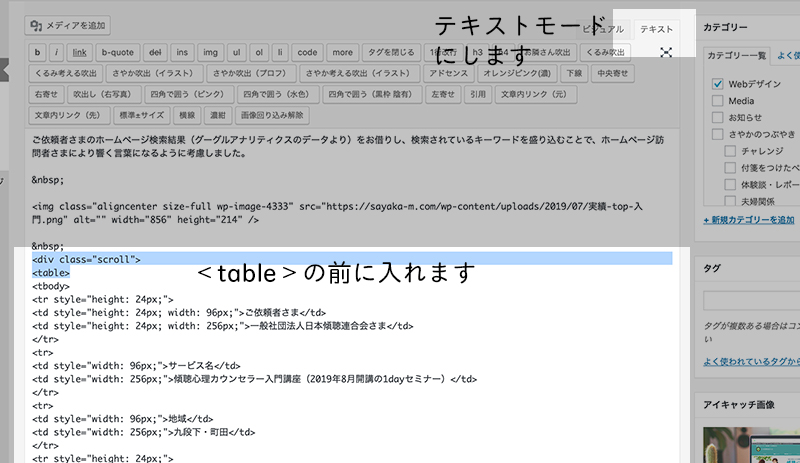Insert the アドセンス quicktag
Image resolution: width=800 pixels, height=463 pixels.
448,73
